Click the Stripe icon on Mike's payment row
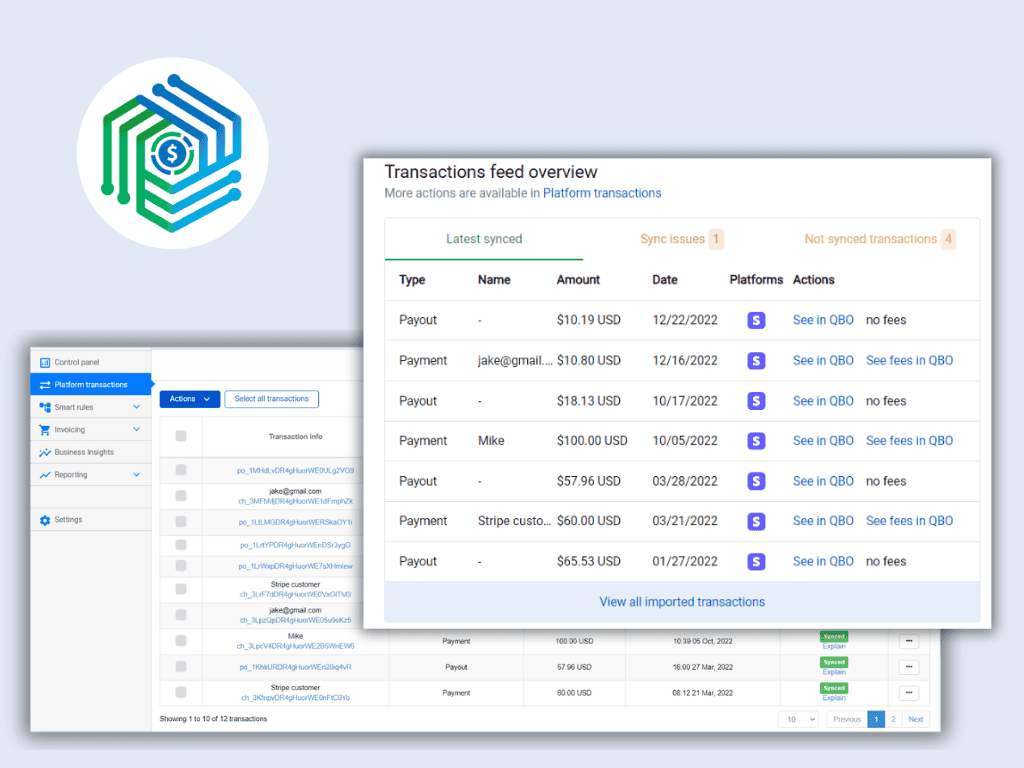 click(x=756, y=441)
